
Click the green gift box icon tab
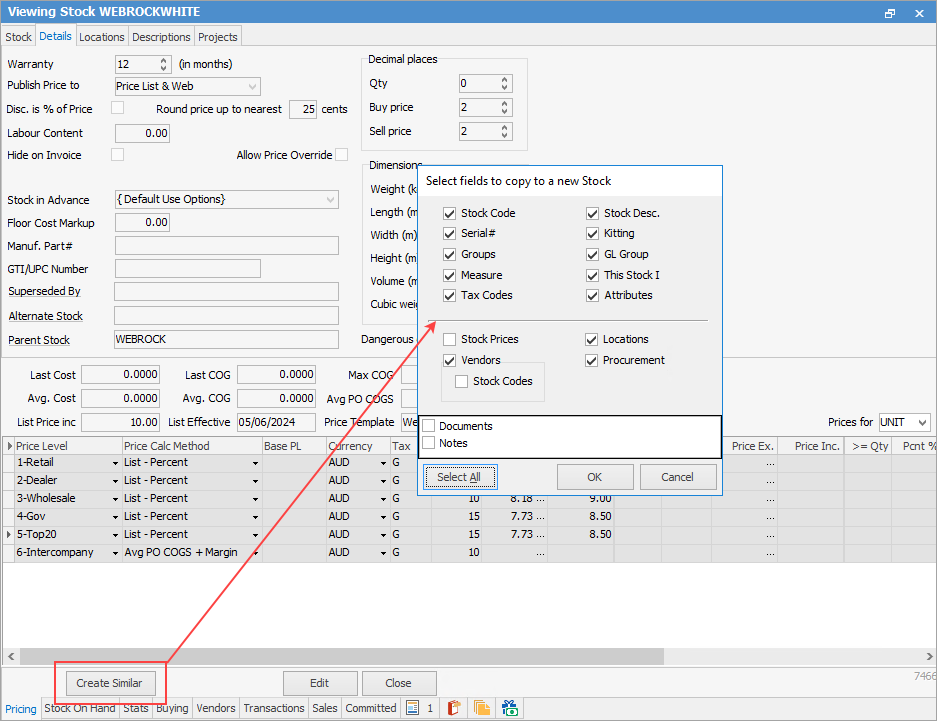tap(510, 708)
